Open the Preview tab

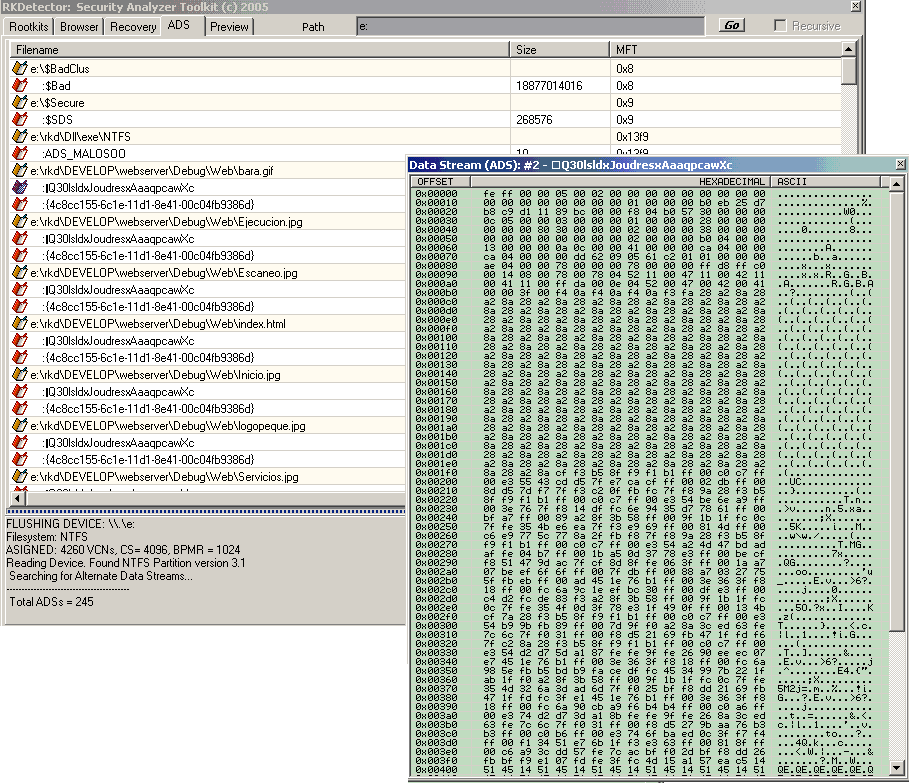pos(229,26)
